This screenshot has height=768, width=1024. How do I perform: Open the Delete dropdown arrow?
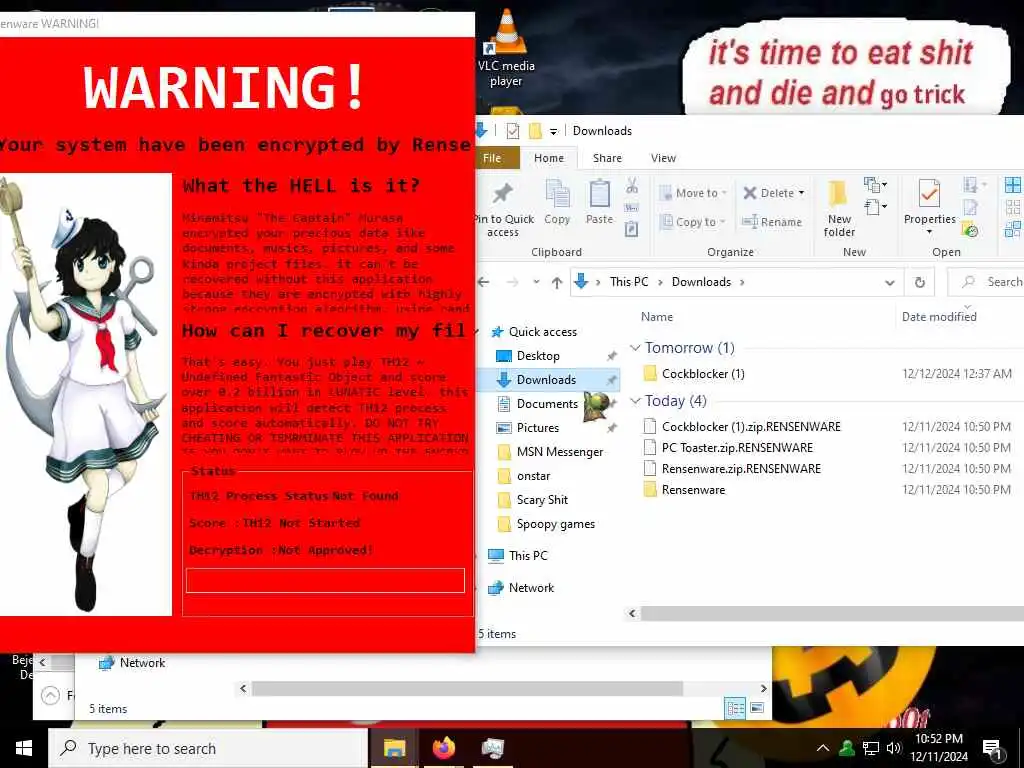point(801,193)
